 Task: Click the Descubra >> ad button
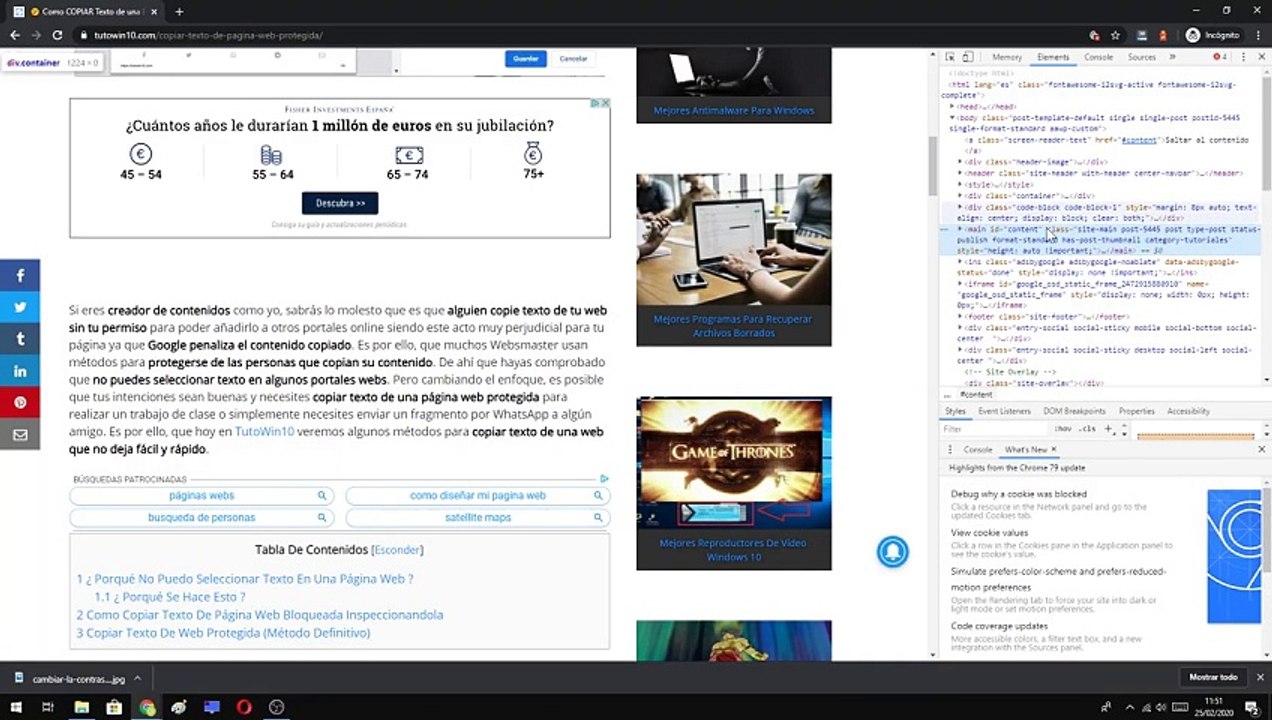[x=340, y=203]
